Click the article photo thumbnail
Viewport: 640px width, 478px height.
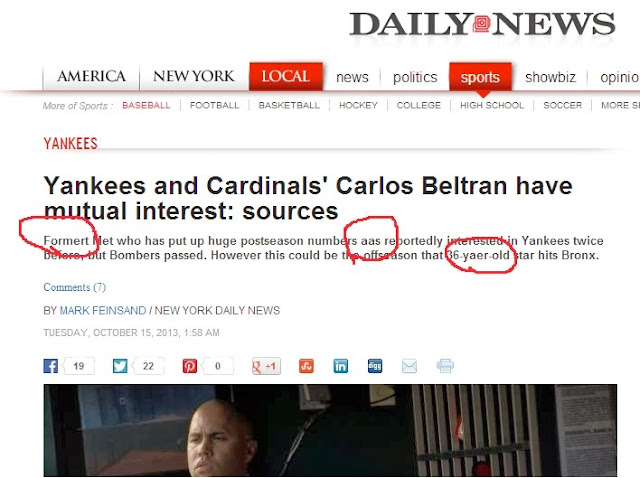(x=330, y=431)
